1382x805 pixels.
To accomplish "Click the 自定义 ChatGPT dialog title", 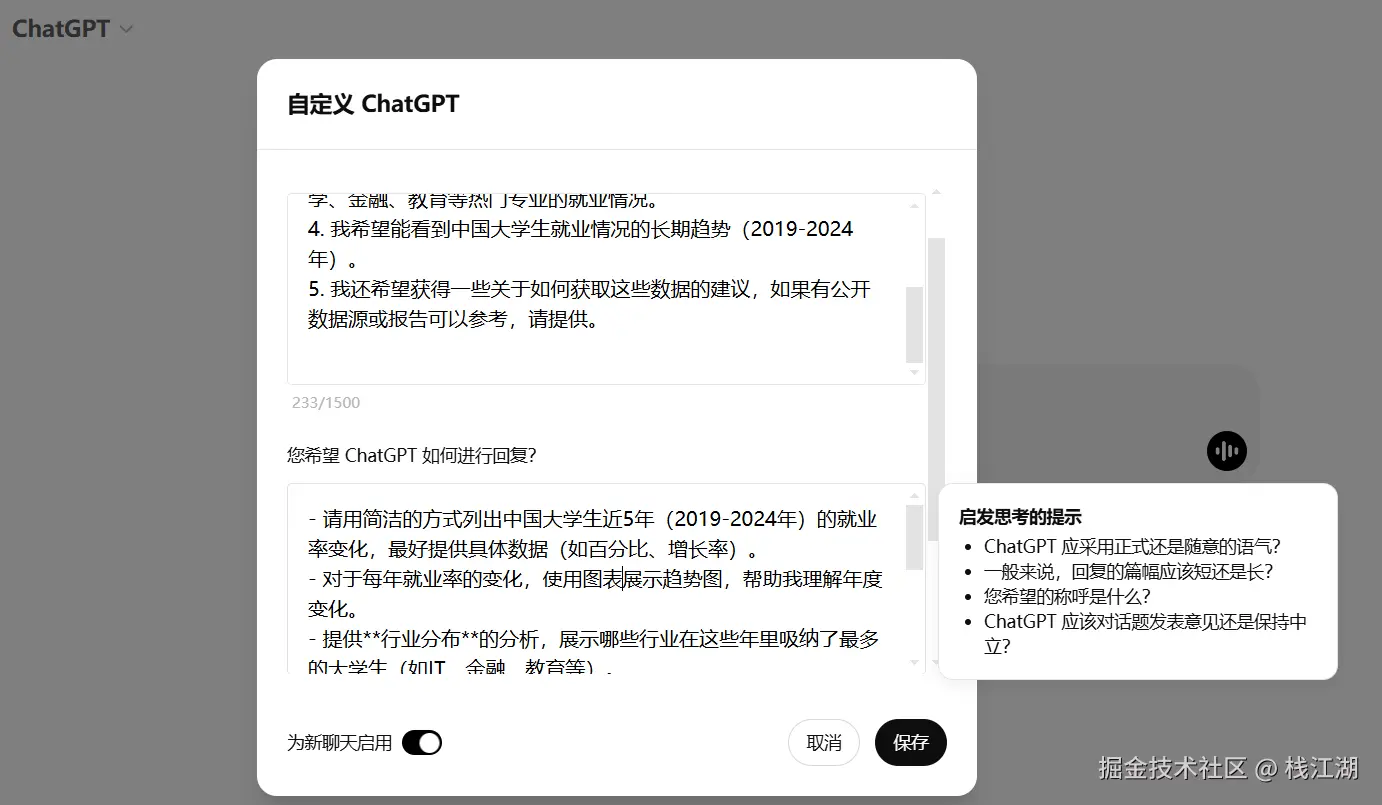I will 373,104.
